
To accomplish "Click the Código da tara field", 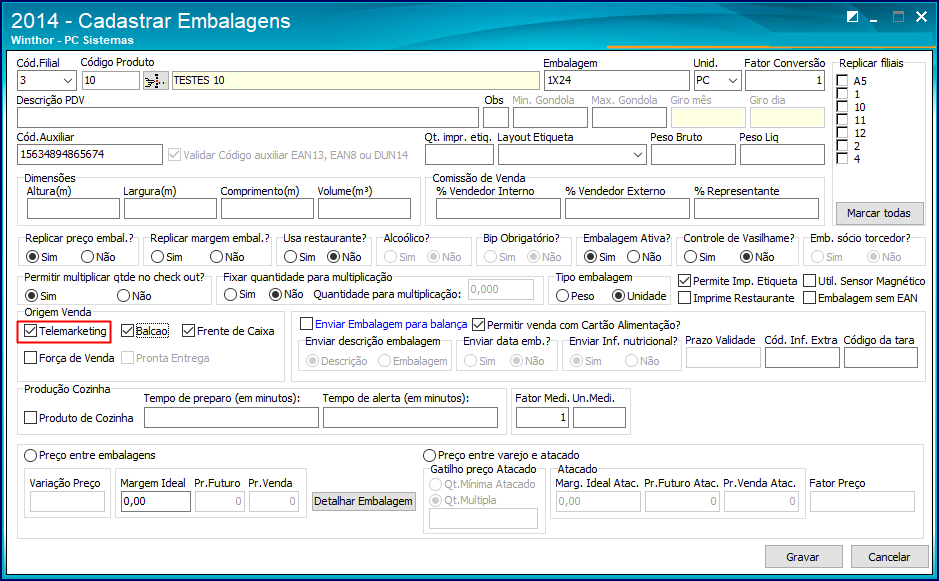I will pyautogui.click(x=881, y=358).
